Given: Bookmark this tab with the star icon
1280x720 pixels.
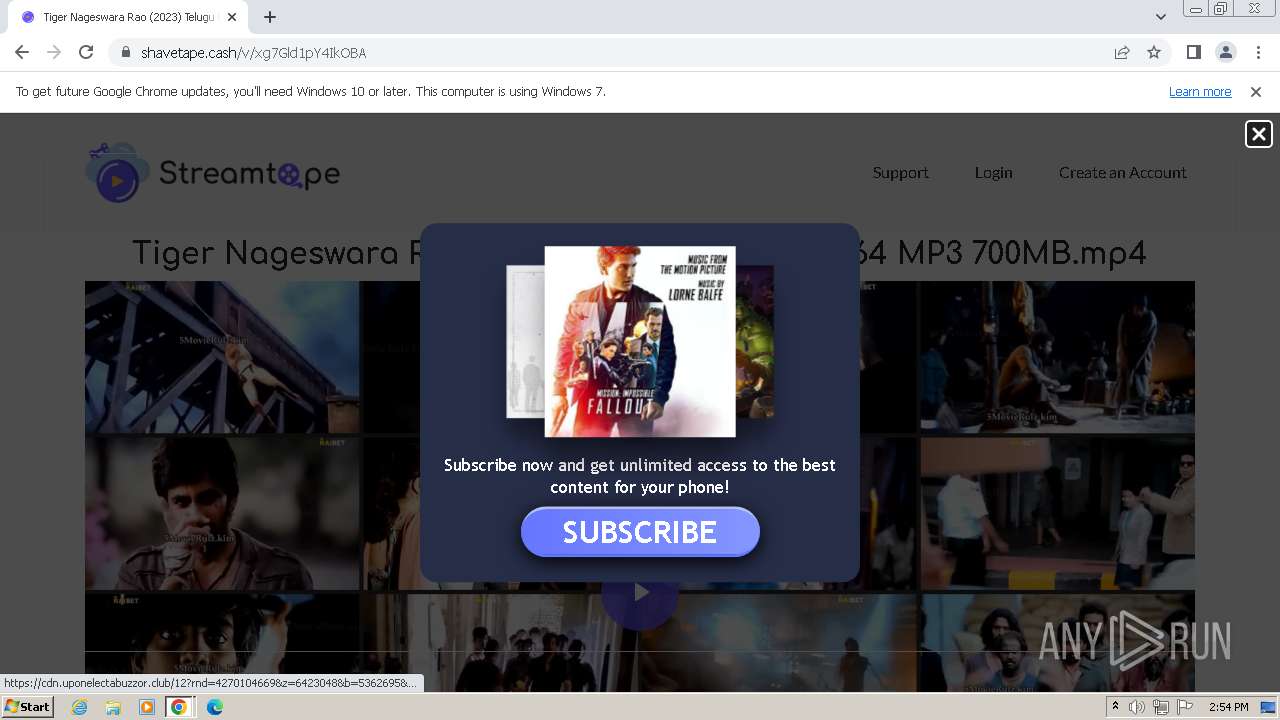Looking at the screenshot, I should coord(1154,52).
